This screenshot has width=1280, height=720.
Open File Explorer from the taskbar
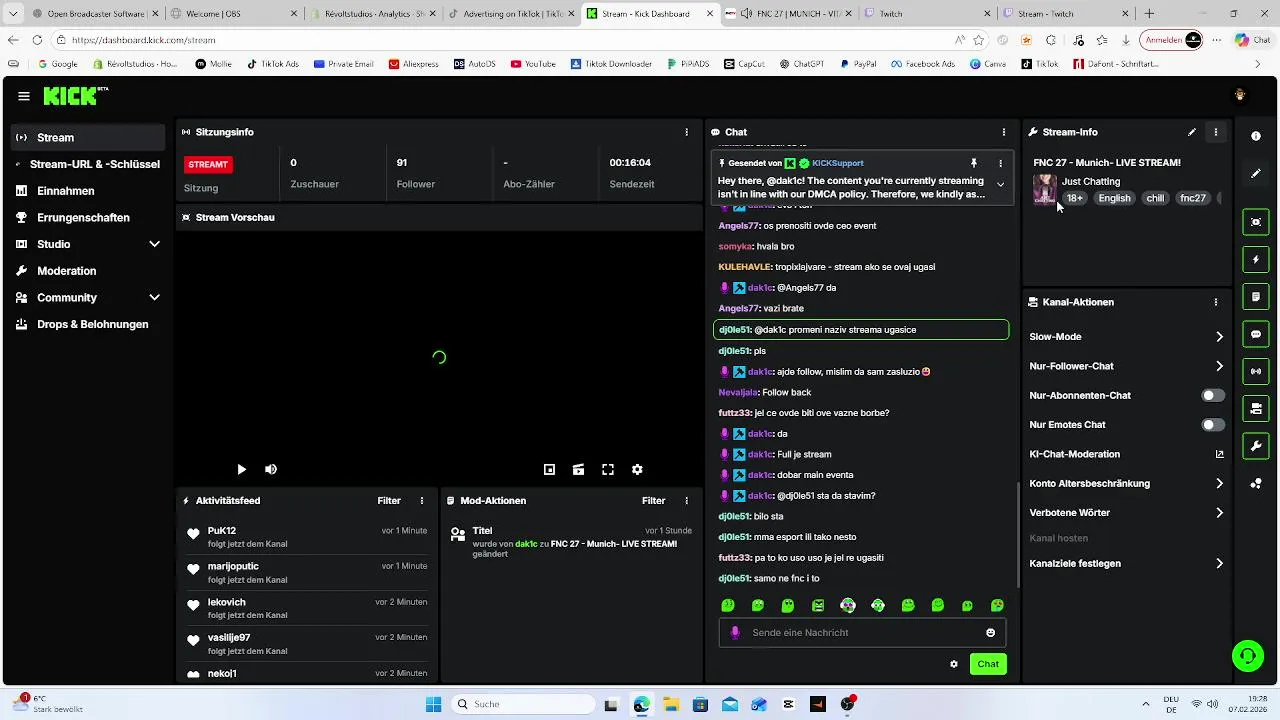(x=670, y=704)
